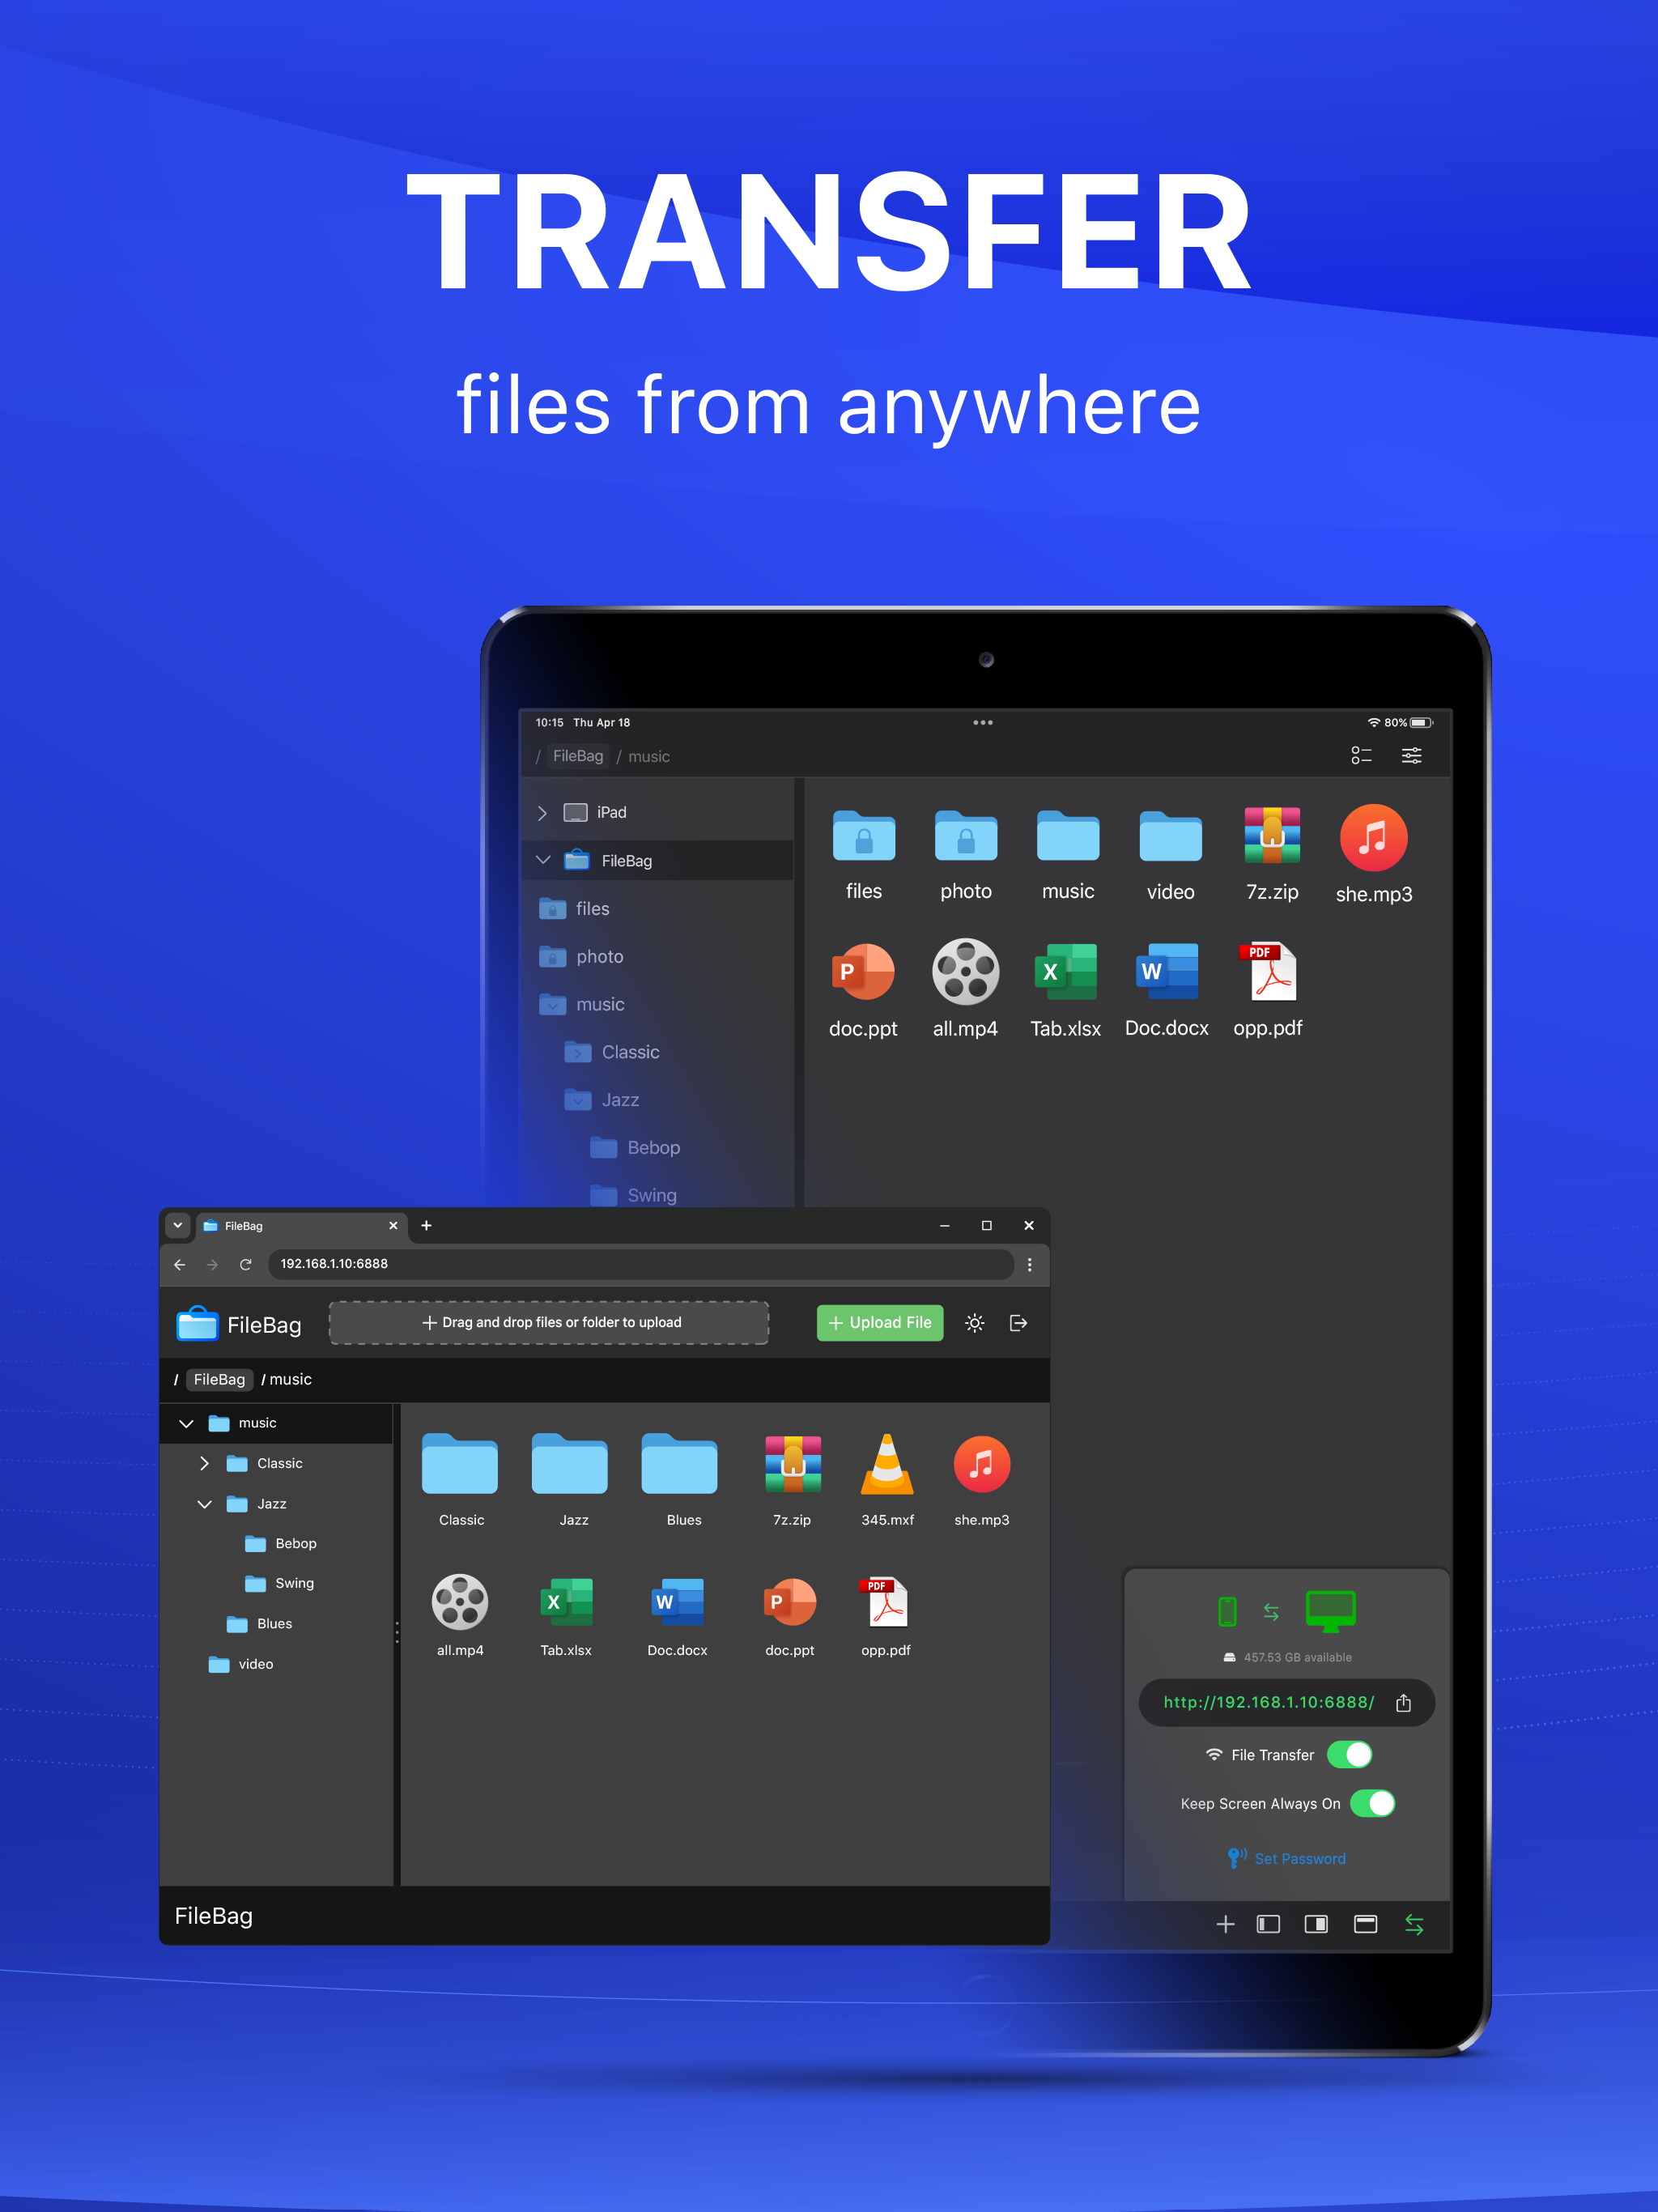Select Bebop in browser sidebar tree
This screenshot has height=2212, width=1658.
(x=281, y=1544)
